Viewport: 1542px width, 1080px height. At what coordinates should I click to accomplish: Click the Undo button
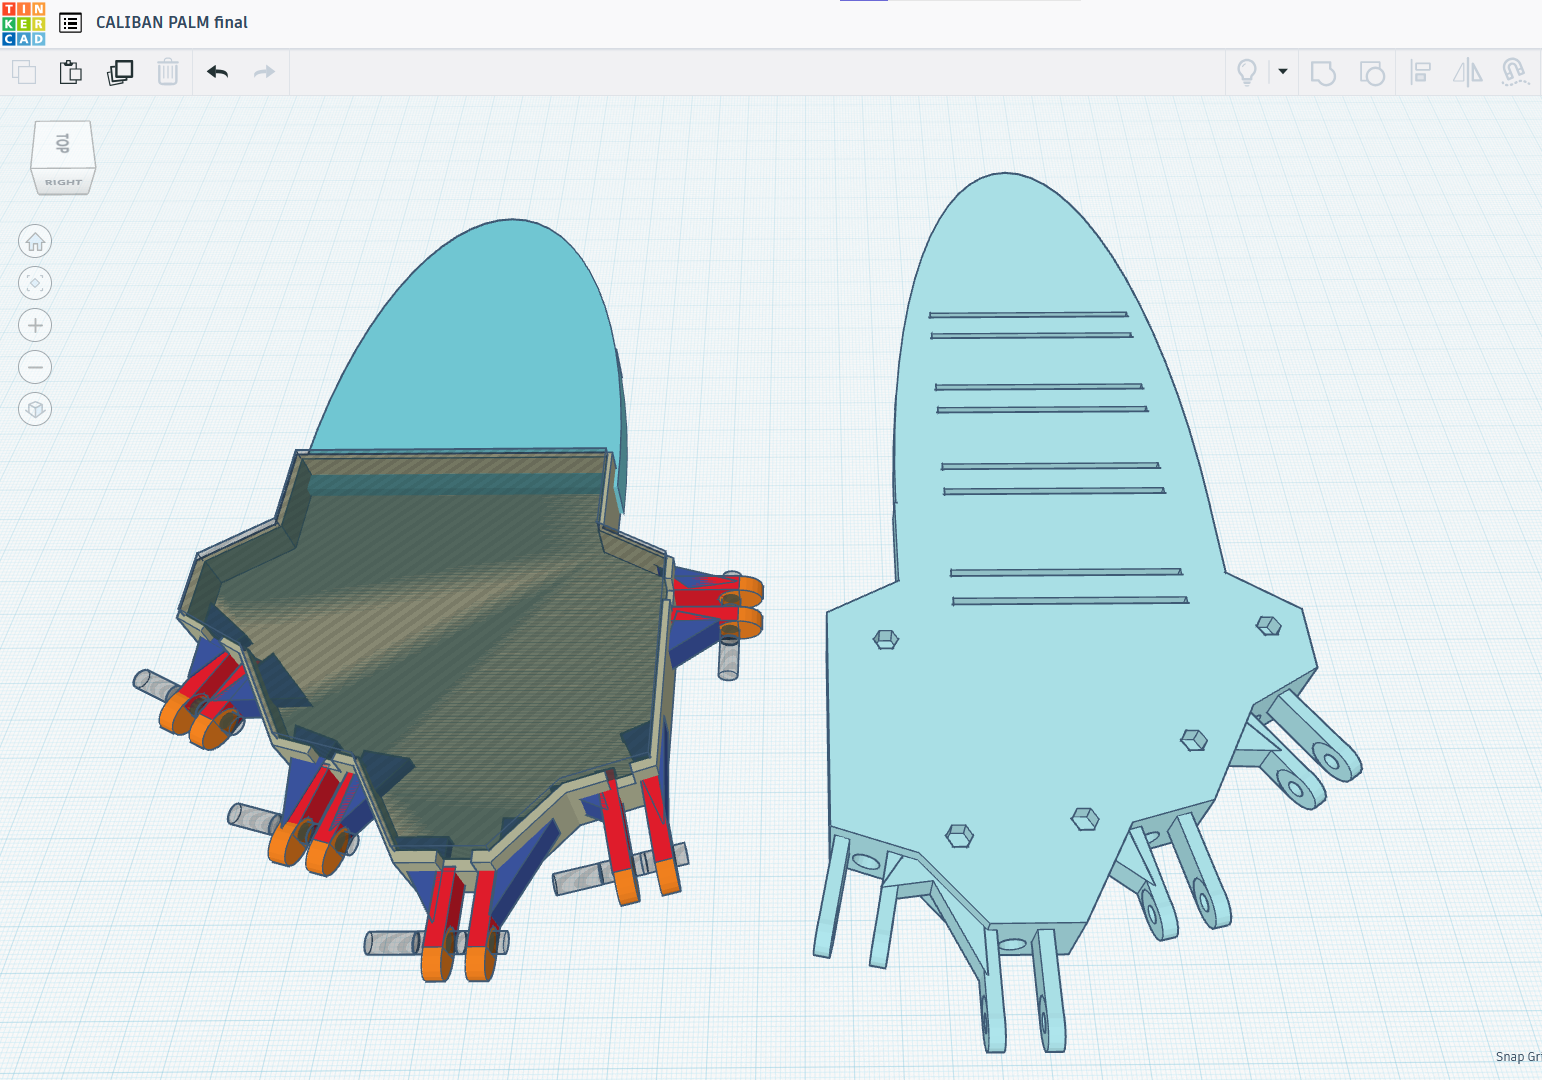point(217,72)
